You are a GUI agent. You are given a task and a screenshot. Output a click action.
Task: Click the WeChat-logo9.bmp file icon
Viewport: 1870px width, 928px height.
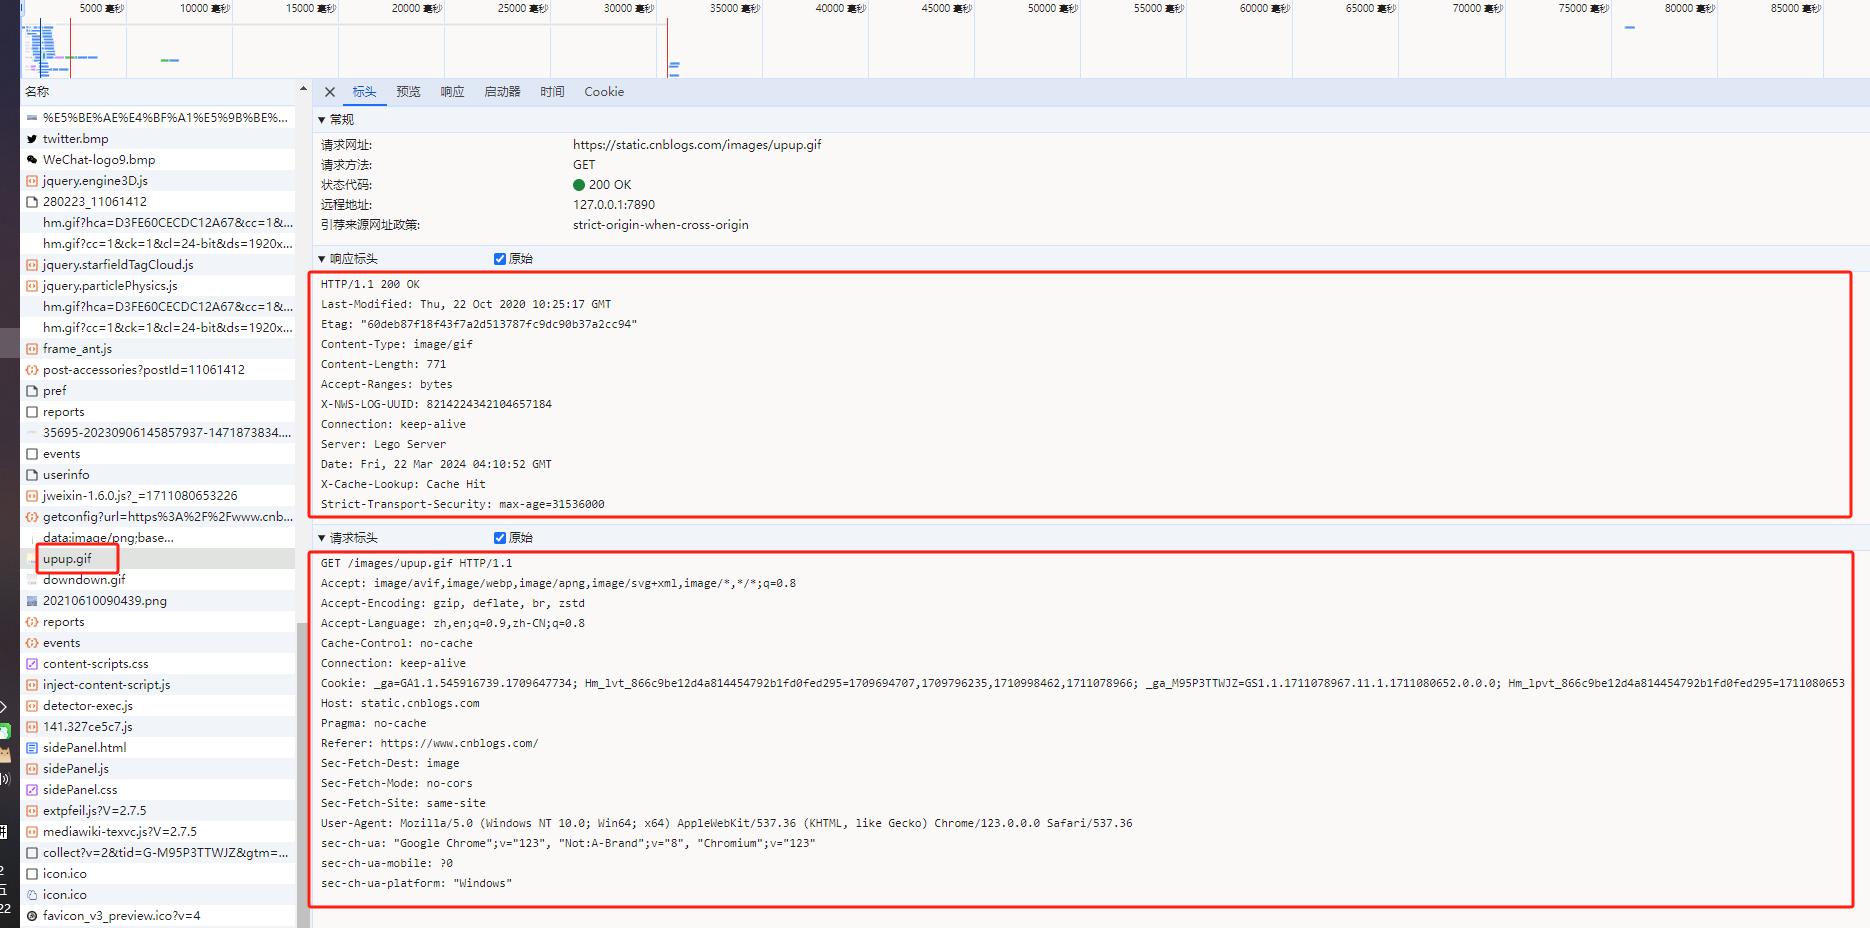(x=32, y=160)
